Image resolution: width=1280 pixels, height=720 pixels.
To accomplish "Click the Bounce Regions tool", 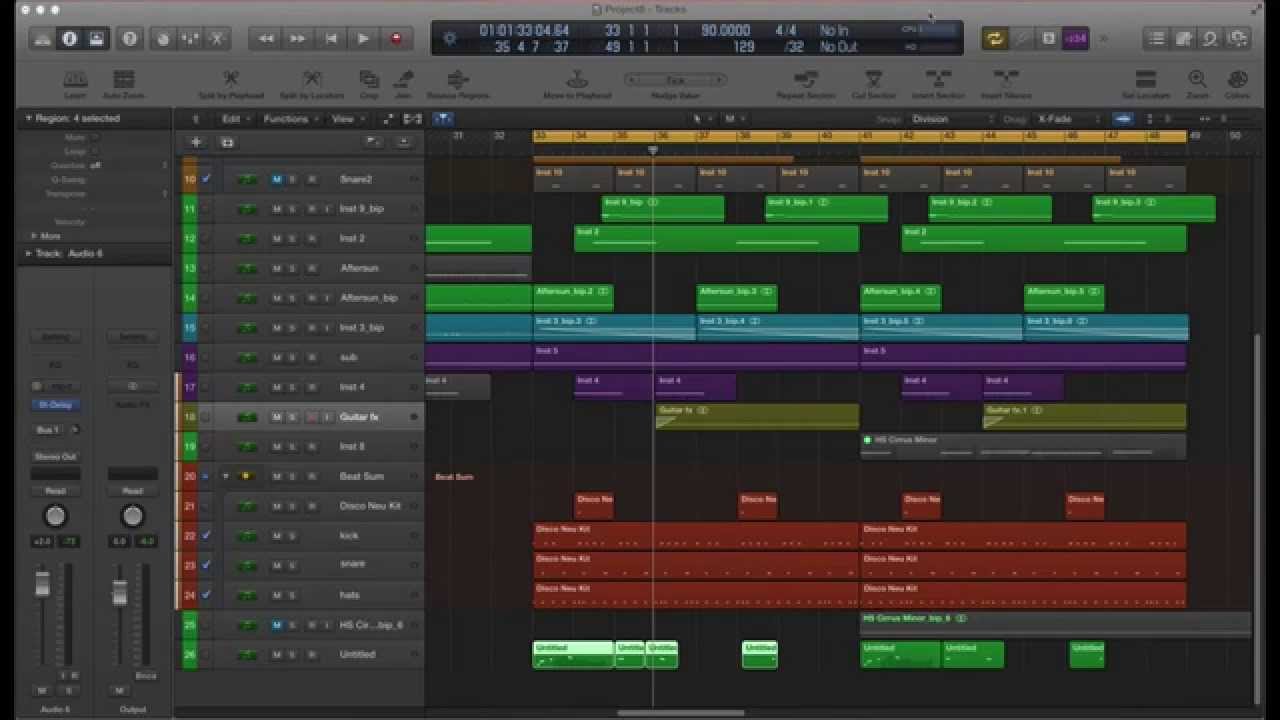I will pos(458,84).
